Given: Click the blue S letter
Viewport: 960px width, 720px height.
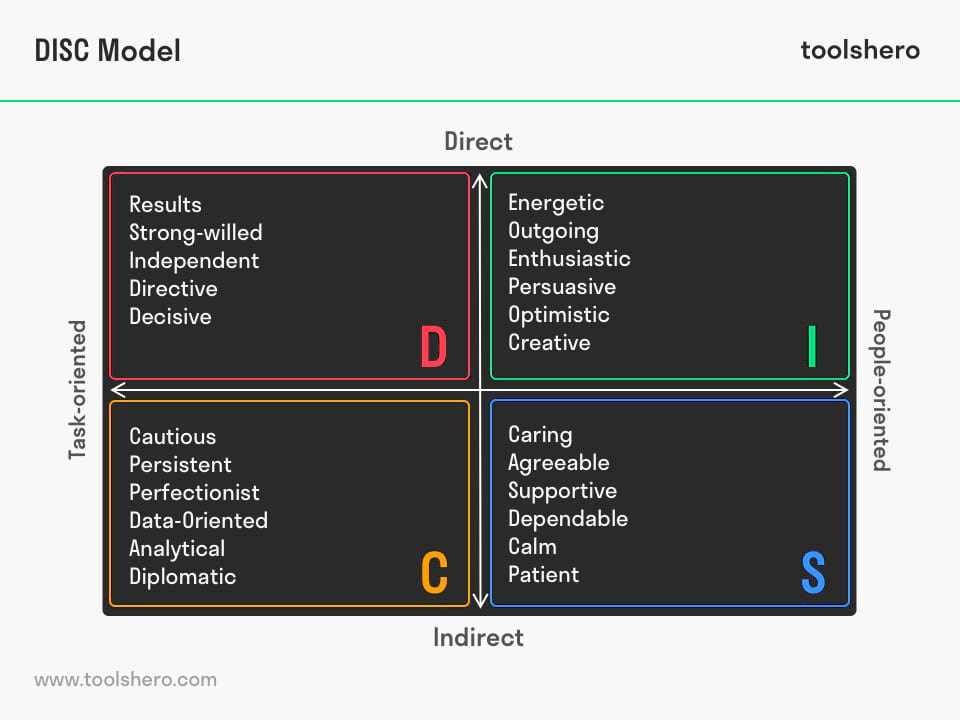Looking at the screenshot, I should (813, 572).
